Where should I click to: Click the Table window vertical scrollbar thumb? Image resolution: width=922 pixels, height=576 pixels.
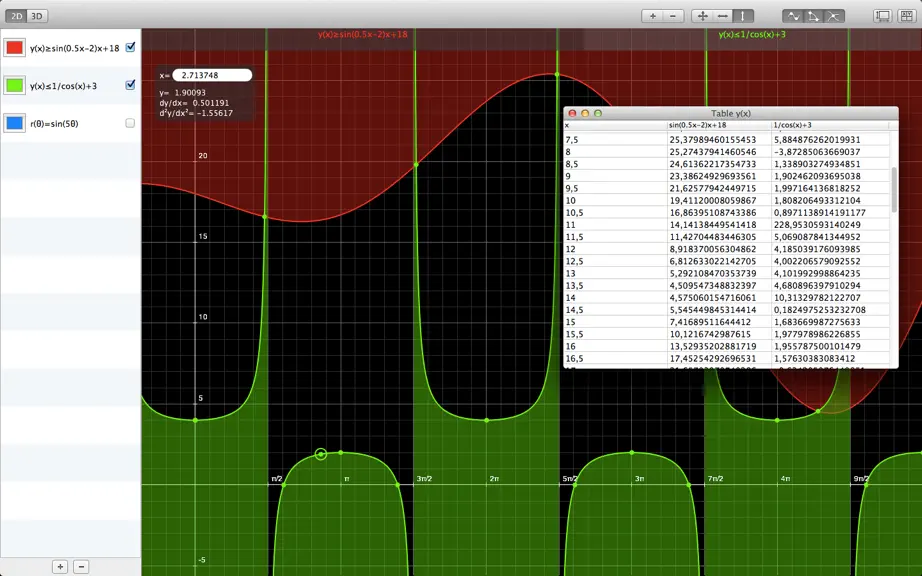894,189
